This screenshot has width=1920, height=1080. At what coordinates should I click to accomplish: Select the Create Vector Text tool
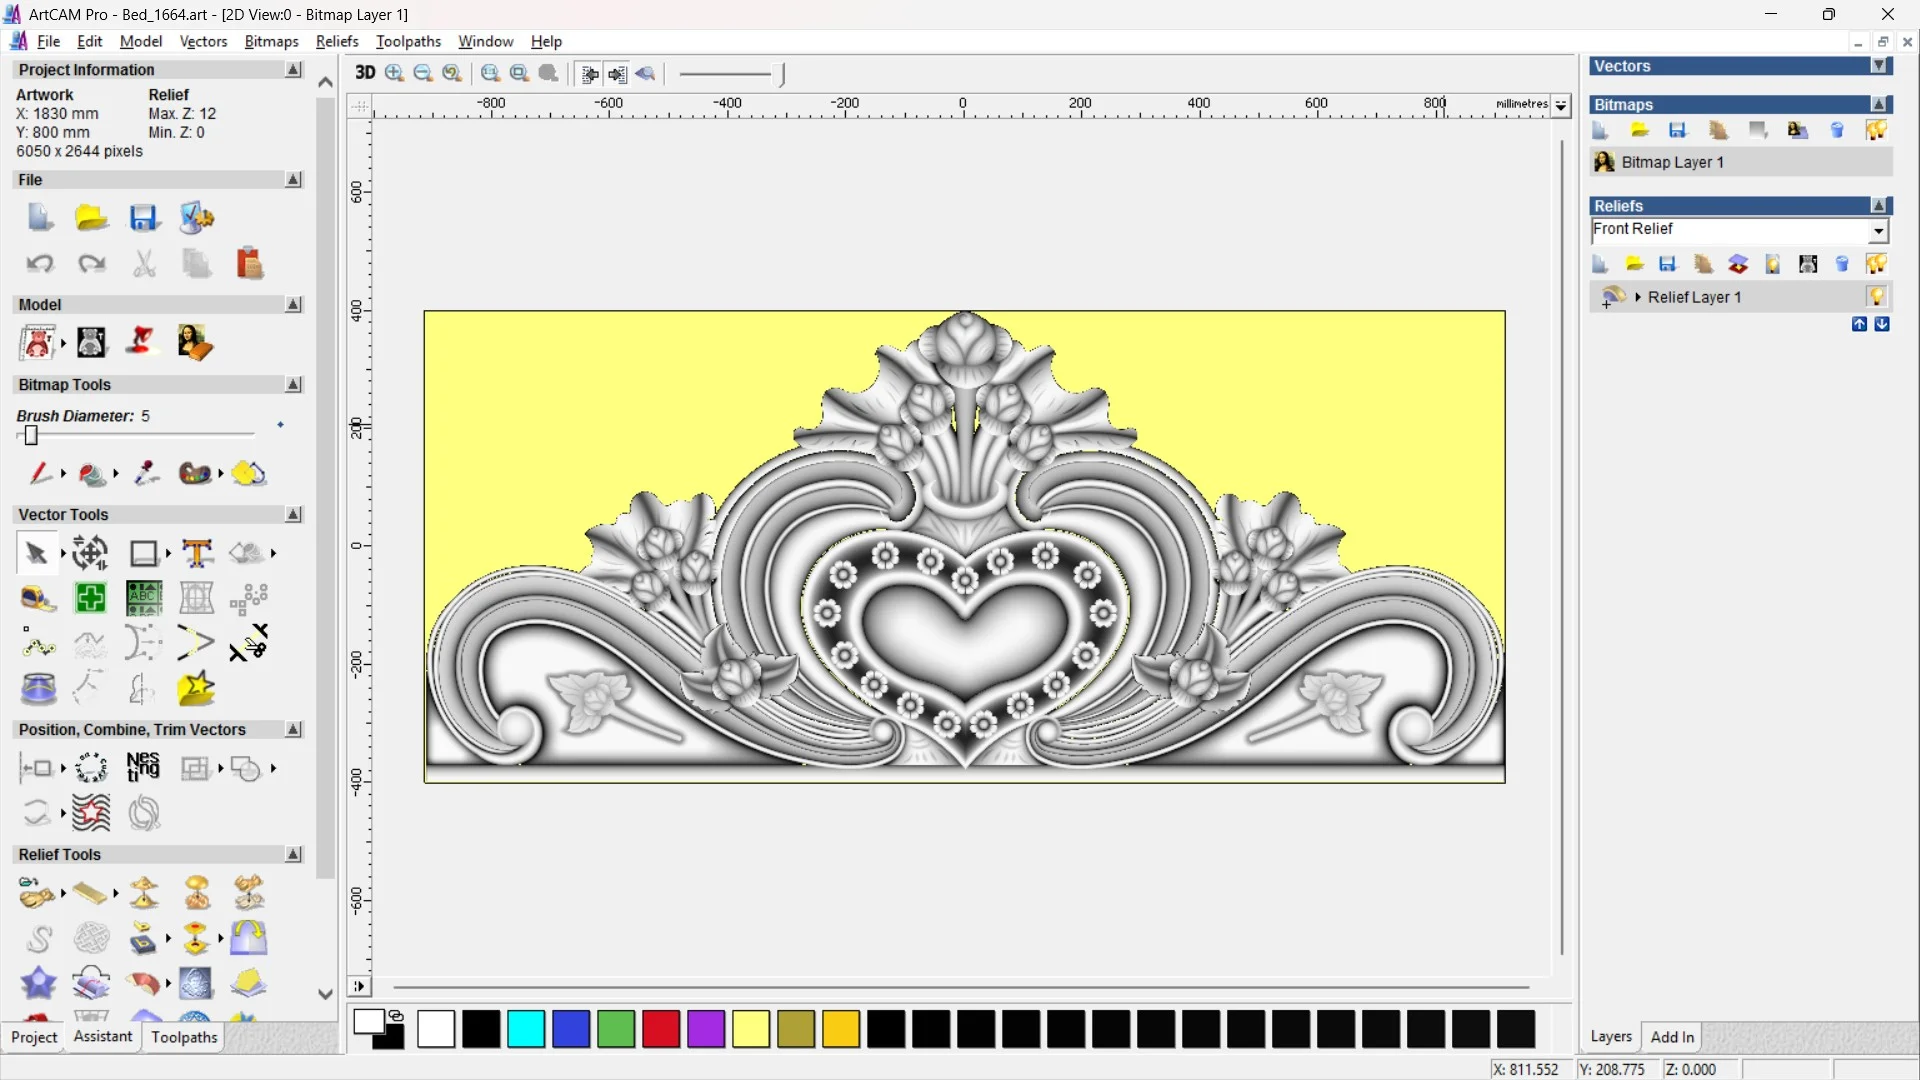[197, 553]
